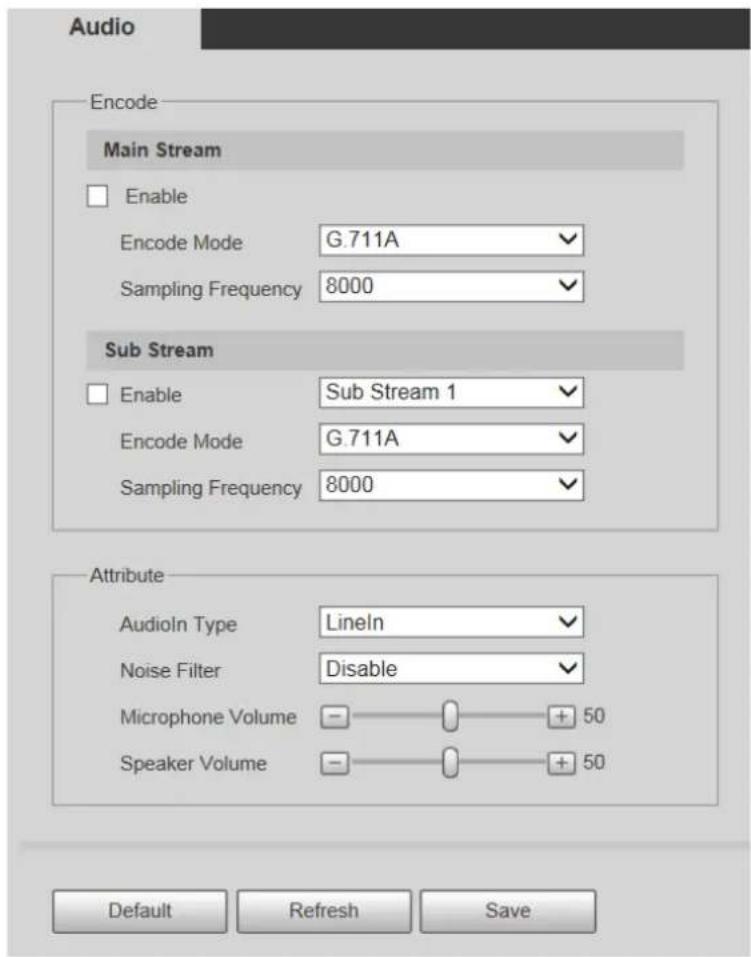
Task: Increase Speaker Volume with the plus icon
Action: [x=561, y=763]
